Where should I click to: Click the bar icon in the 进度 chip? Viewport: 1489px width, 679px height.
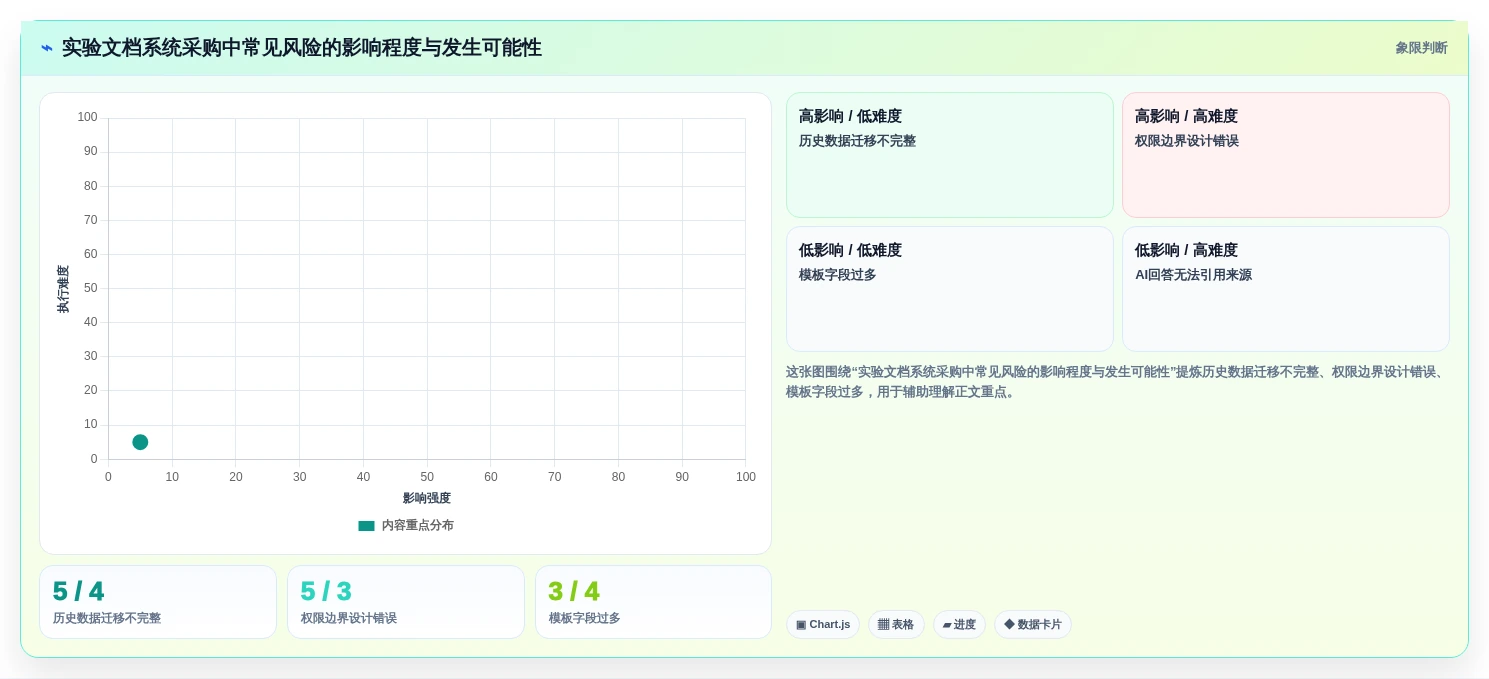point(947,625)
